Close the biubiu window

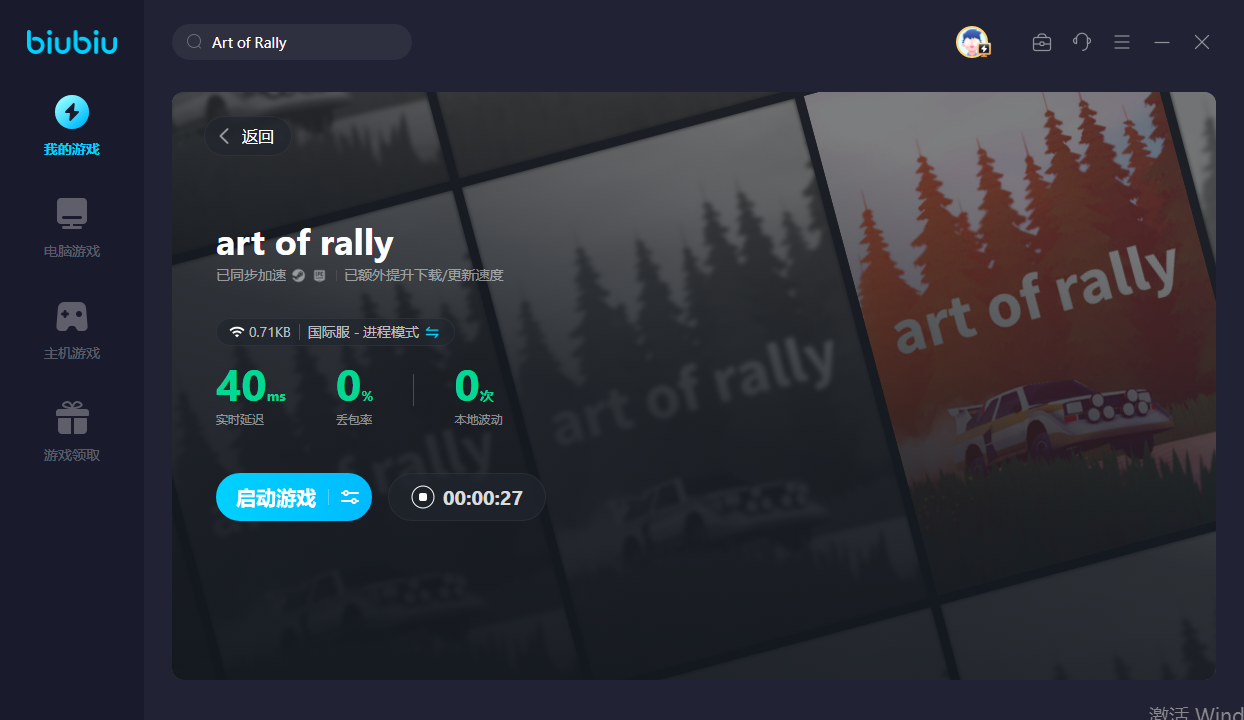[1202, 42]
